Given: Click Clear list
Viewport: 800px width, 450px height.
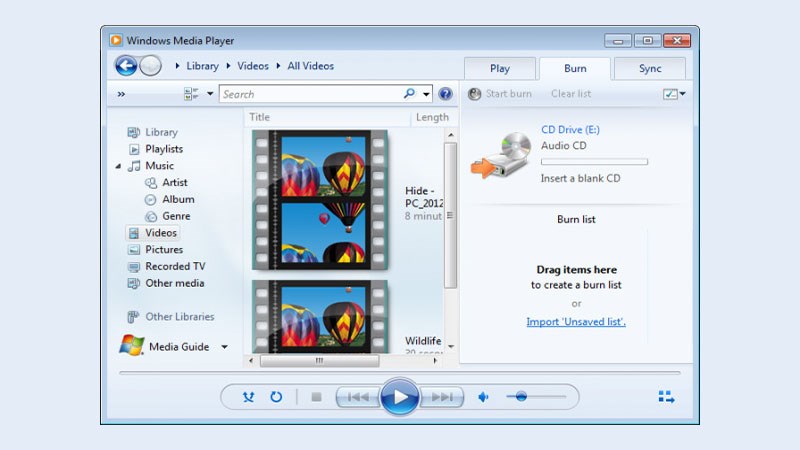Looking at the screenshot, I should click(x=571, y=94).
